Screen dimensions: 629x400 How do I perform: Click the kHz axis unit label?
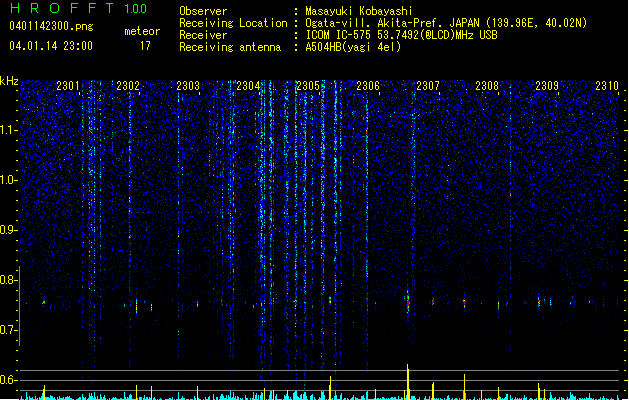9,81
